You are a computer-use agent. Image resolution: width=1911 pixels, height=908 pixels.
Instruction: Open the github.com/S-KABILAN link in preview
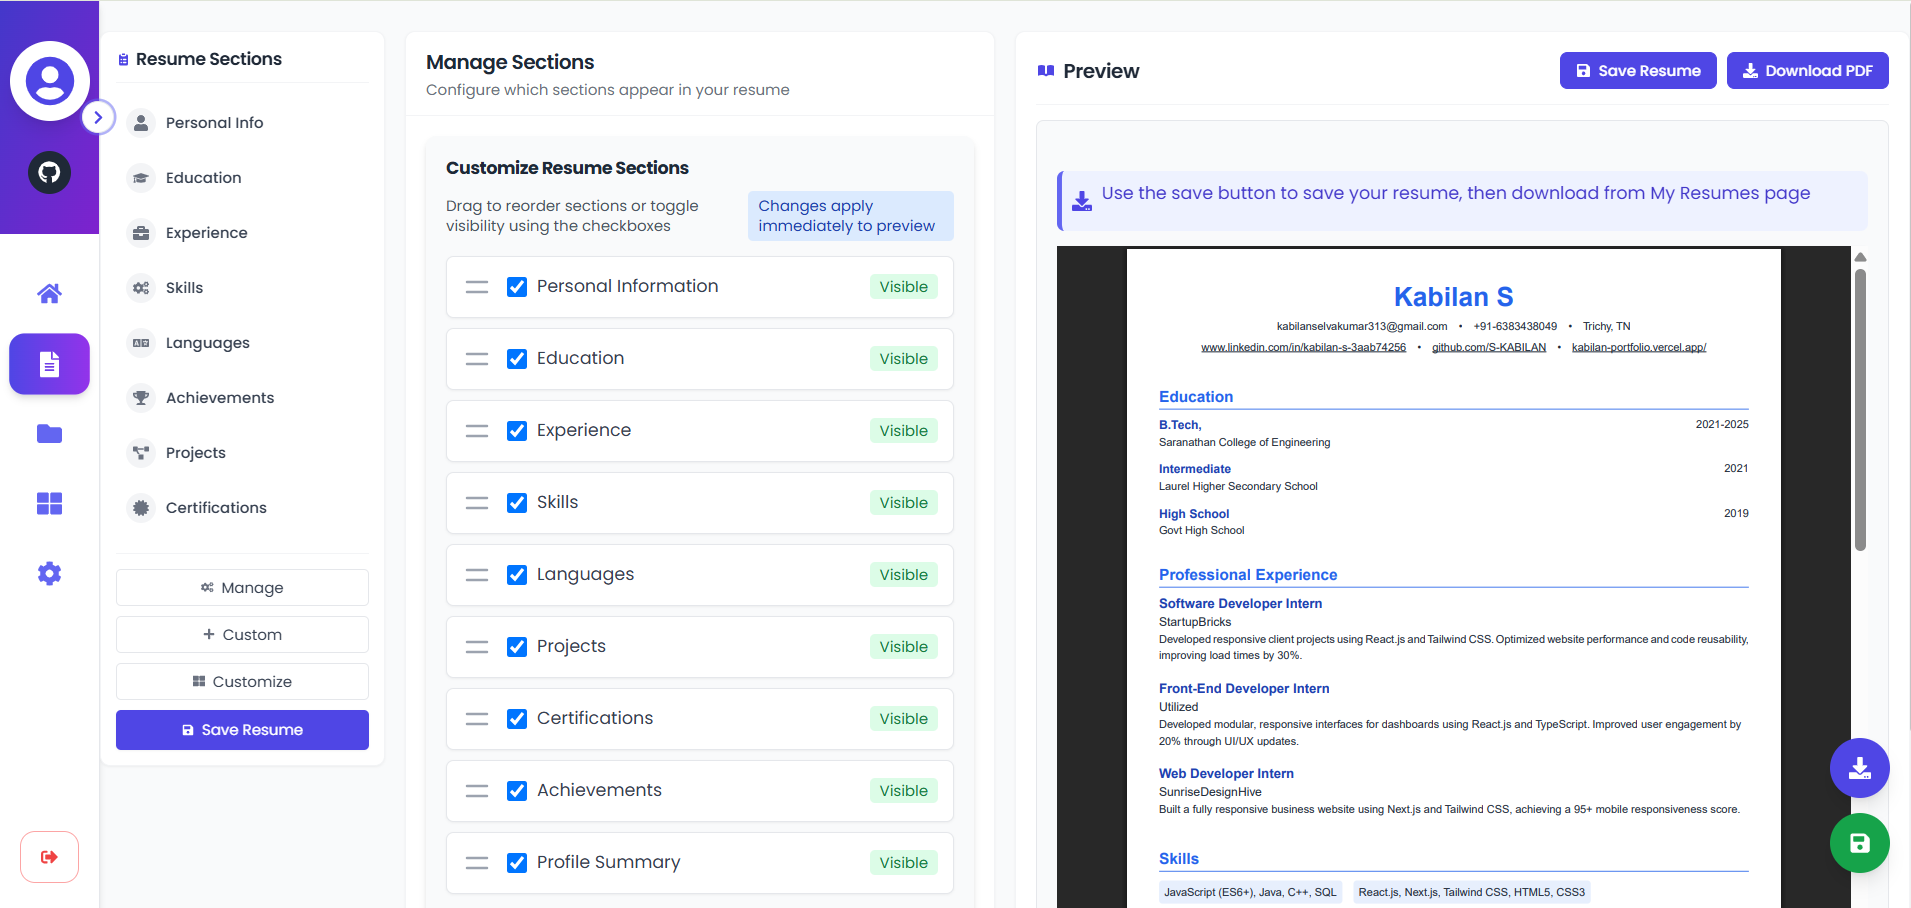tap(1489, 347)
